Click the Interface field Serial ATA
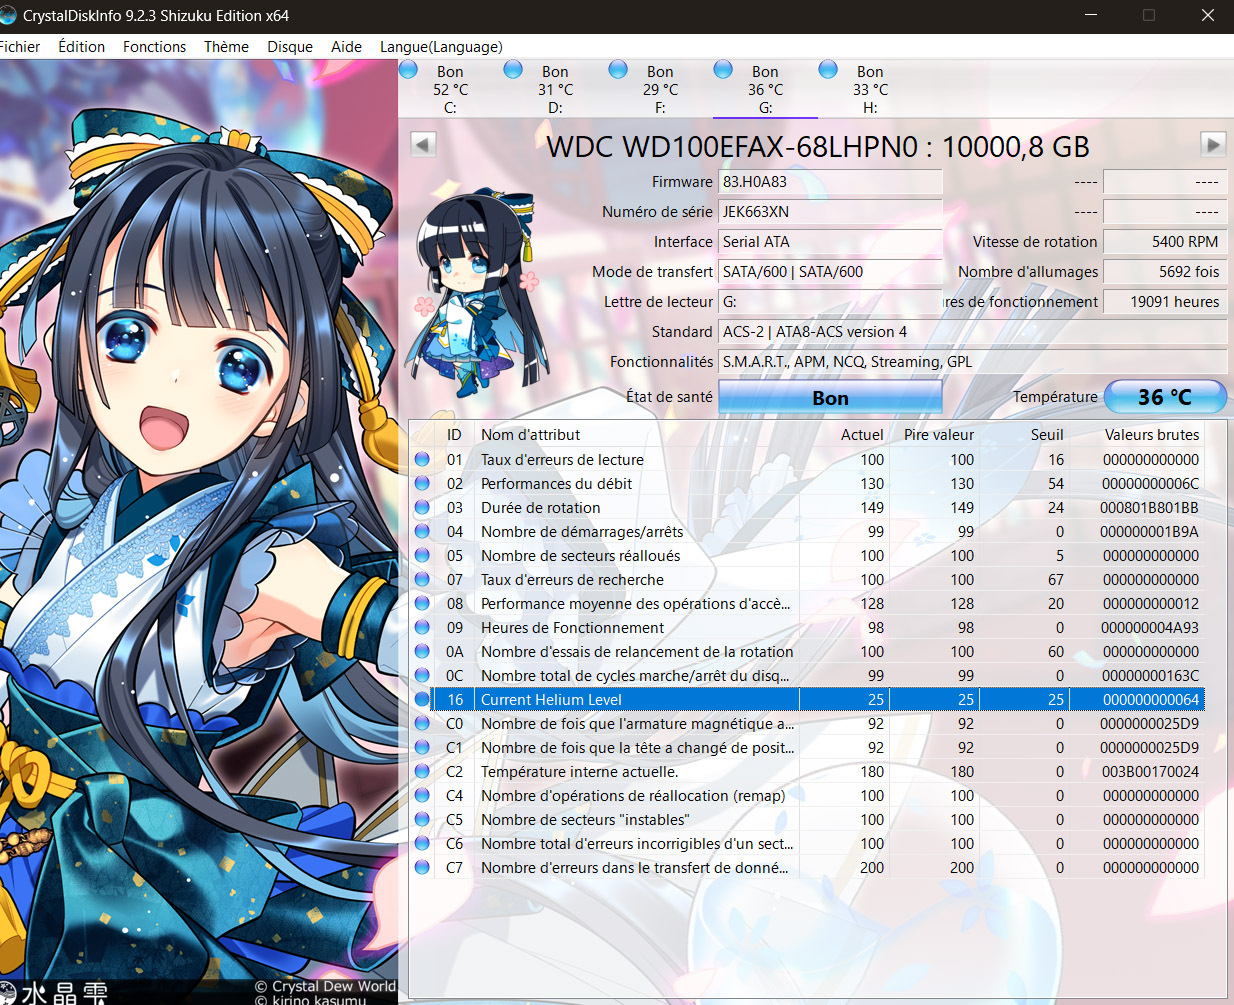 pos(830,242)
